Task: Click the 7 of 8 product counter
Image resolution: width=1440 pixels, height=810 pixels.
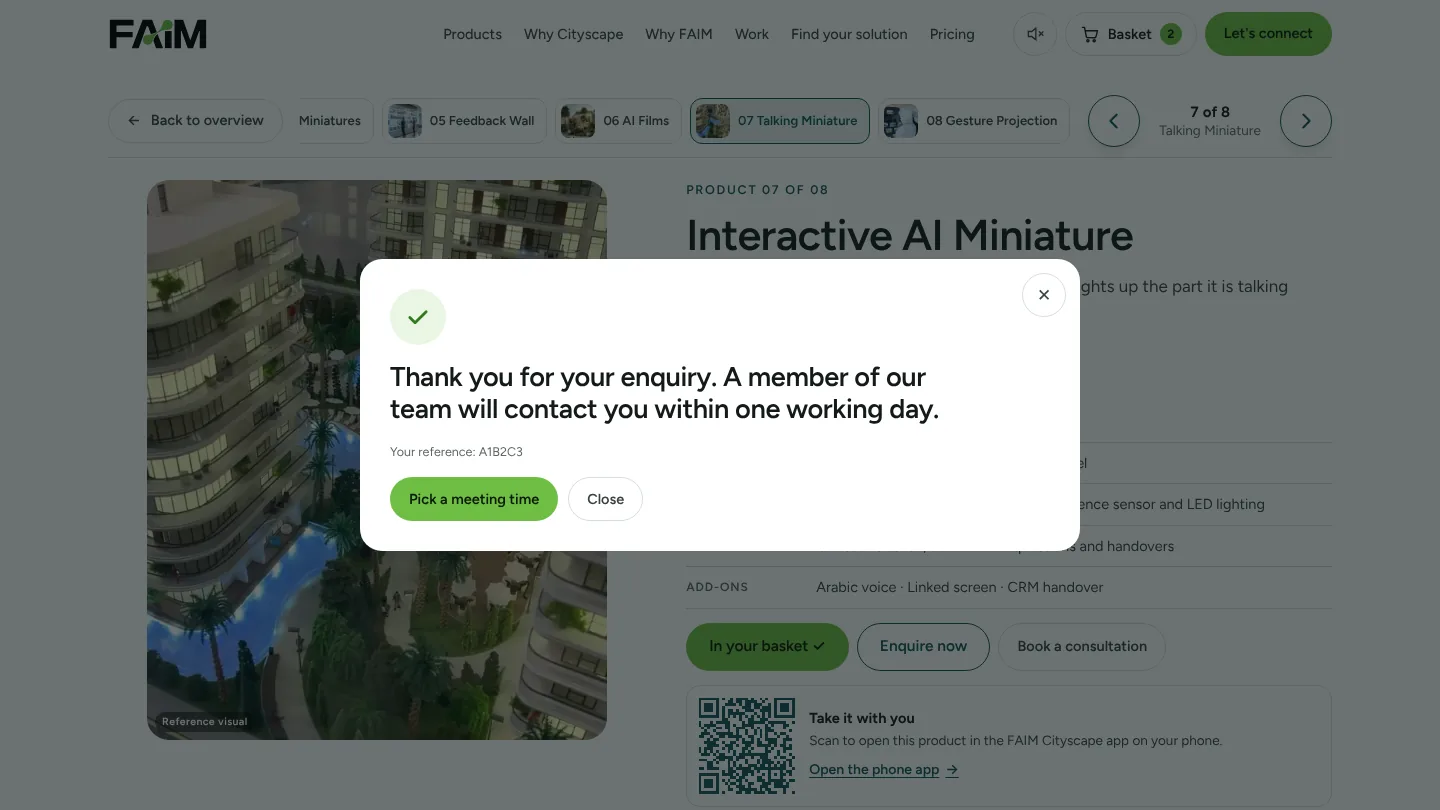Action: click(x=1210, y=112)
